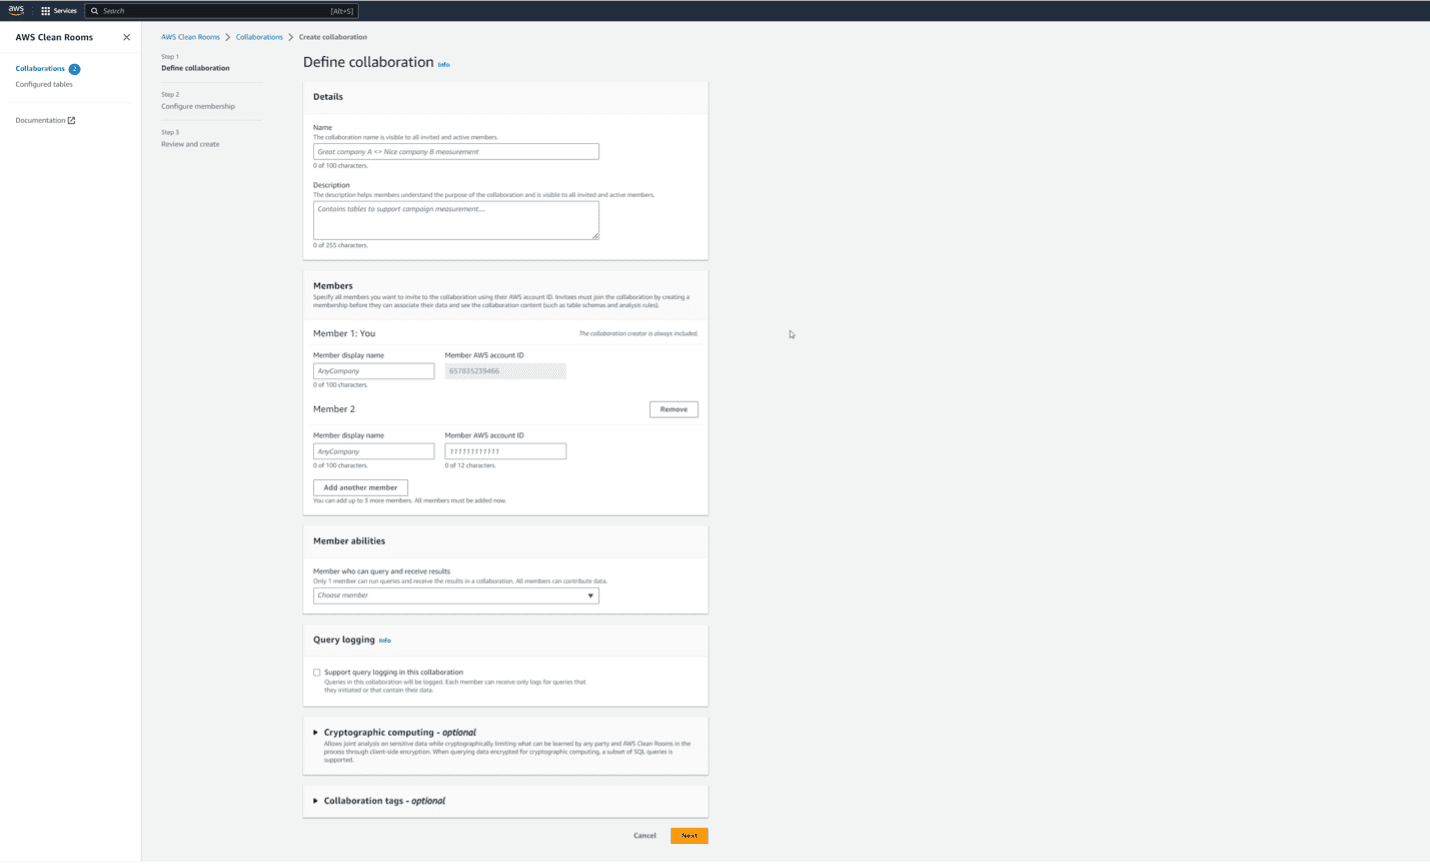Click Cancel to abort creation
1430x864 pixels.
point(644,835)
